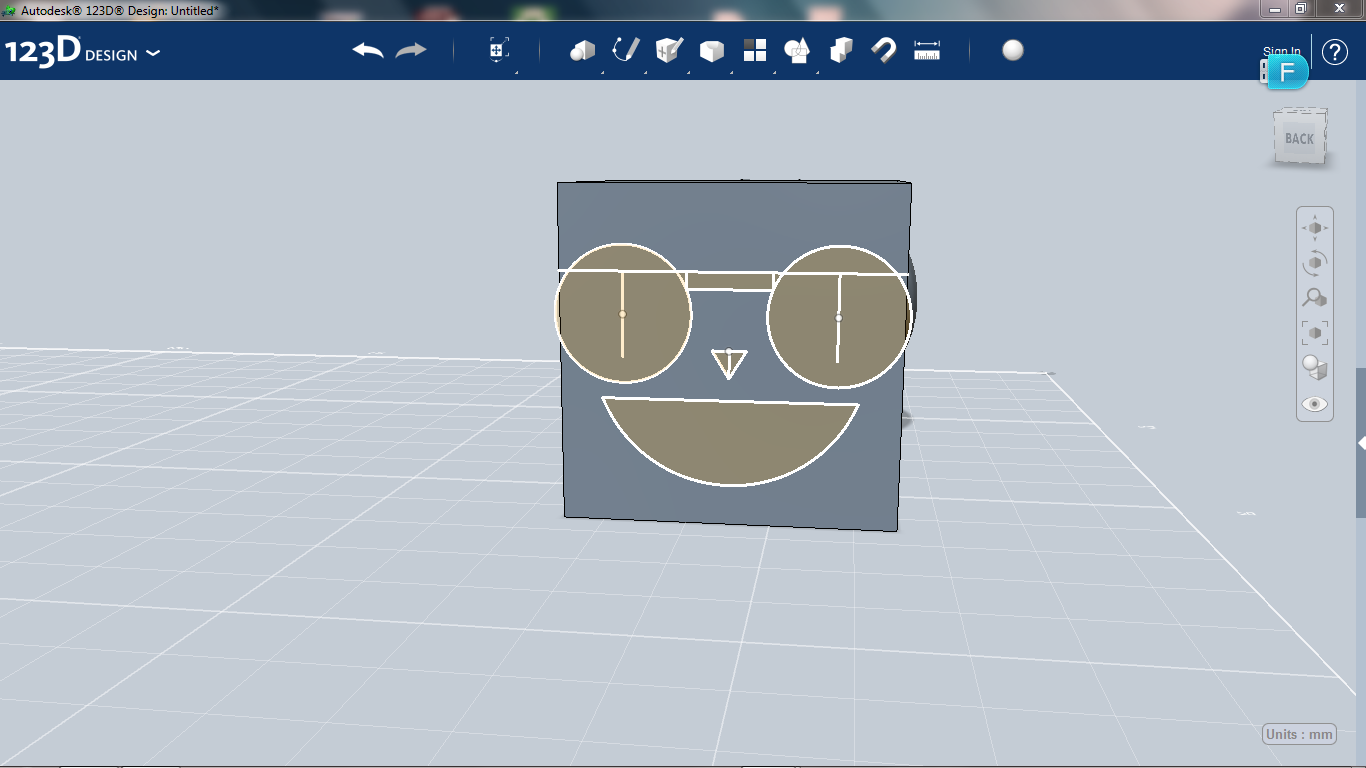Open the Pattern tools
The width and height of the screenshot is (1366, 768).
coord(755,50)
